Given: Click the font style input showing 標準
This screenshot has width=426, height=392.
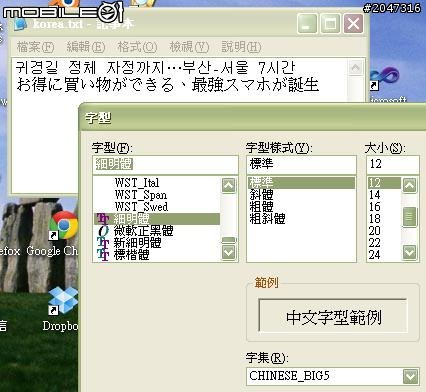Looking at the screenshot, I should [x=301, y=164].
